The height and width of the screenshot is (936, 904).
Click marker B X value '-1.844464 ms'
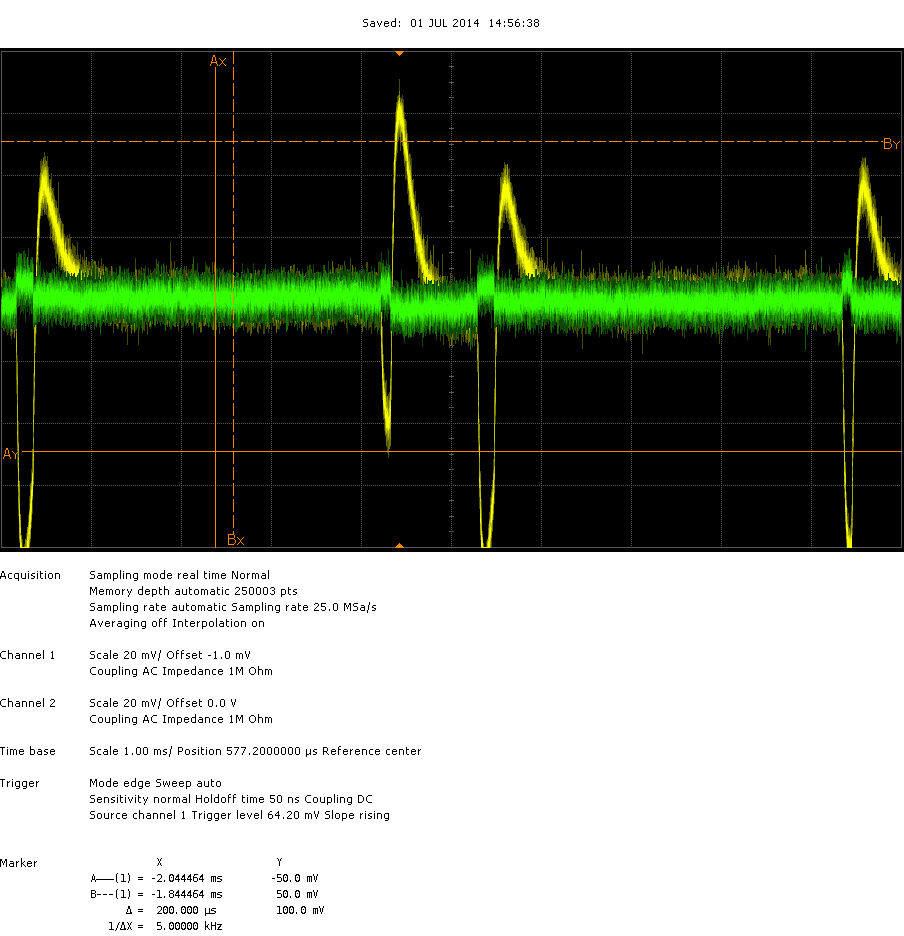pyautogui.click(x=186, y=895)
